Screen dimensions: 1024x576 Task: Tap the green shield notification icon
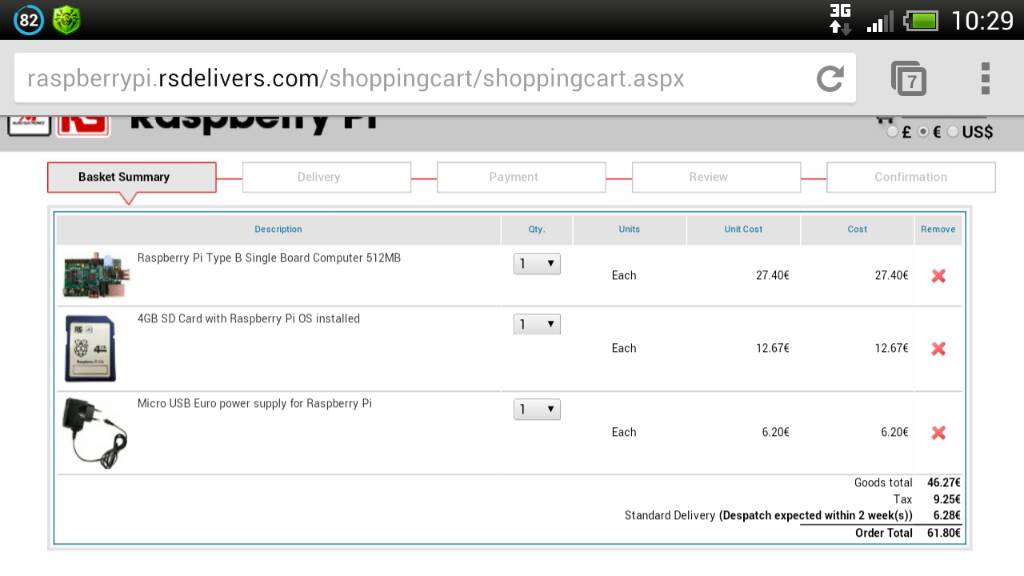[66, 20]
